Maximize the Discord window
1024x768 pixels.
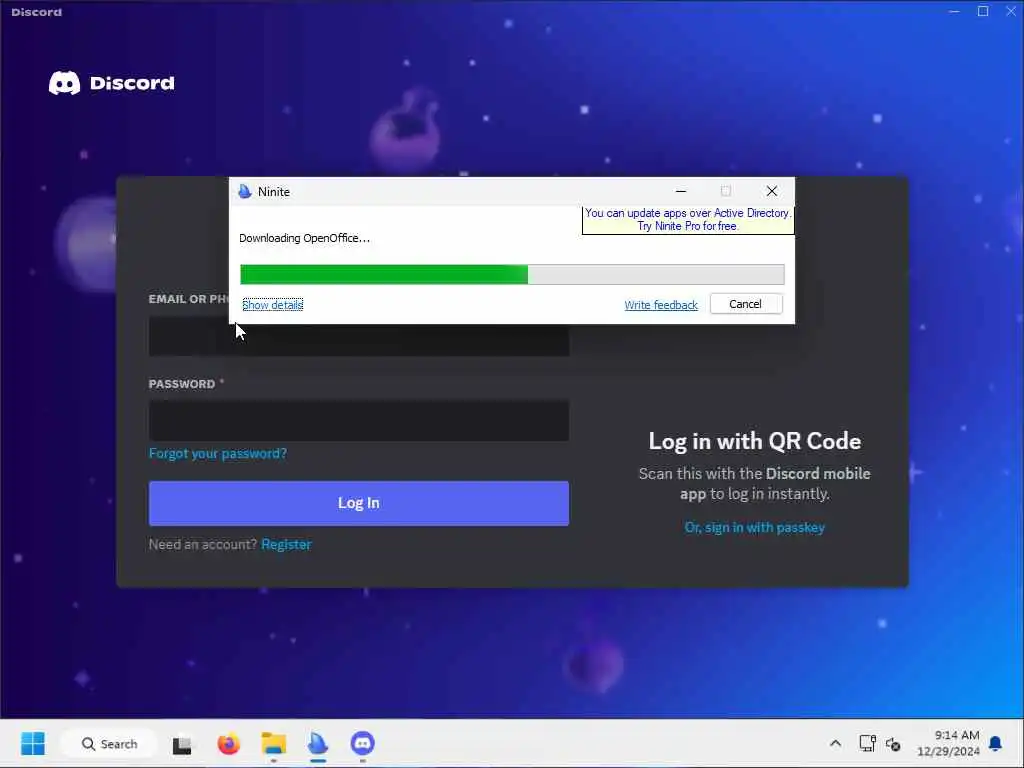(983, 11)
